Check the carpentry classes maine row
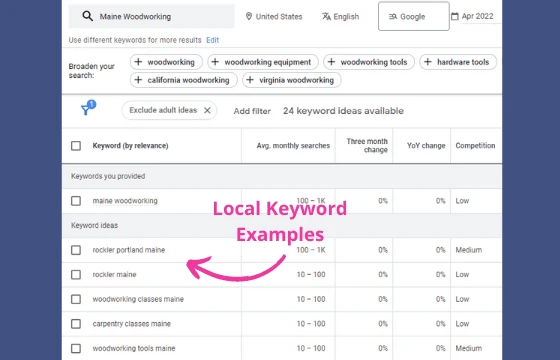Screen dimensions: 560x360 click(76, 324)
